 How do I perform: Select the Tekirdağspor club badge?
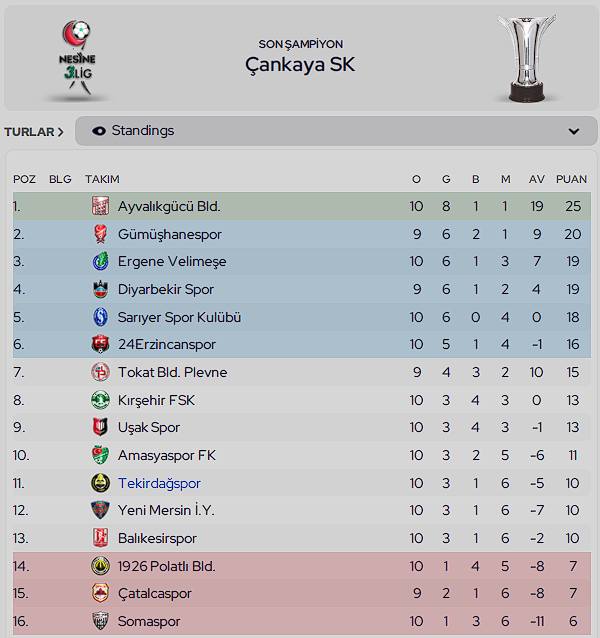(100, 483)
